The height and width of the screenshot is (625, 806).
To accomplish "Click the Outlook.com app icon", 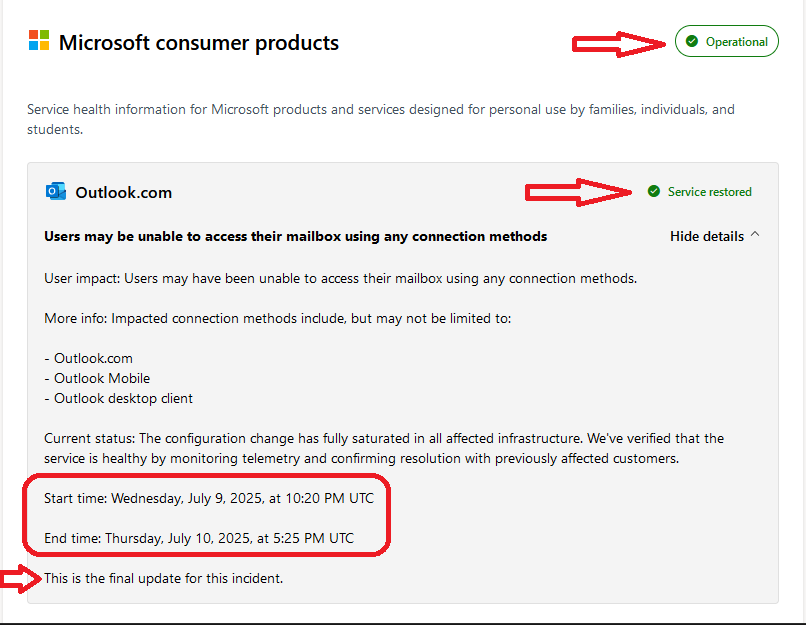I will coord(56,192).
